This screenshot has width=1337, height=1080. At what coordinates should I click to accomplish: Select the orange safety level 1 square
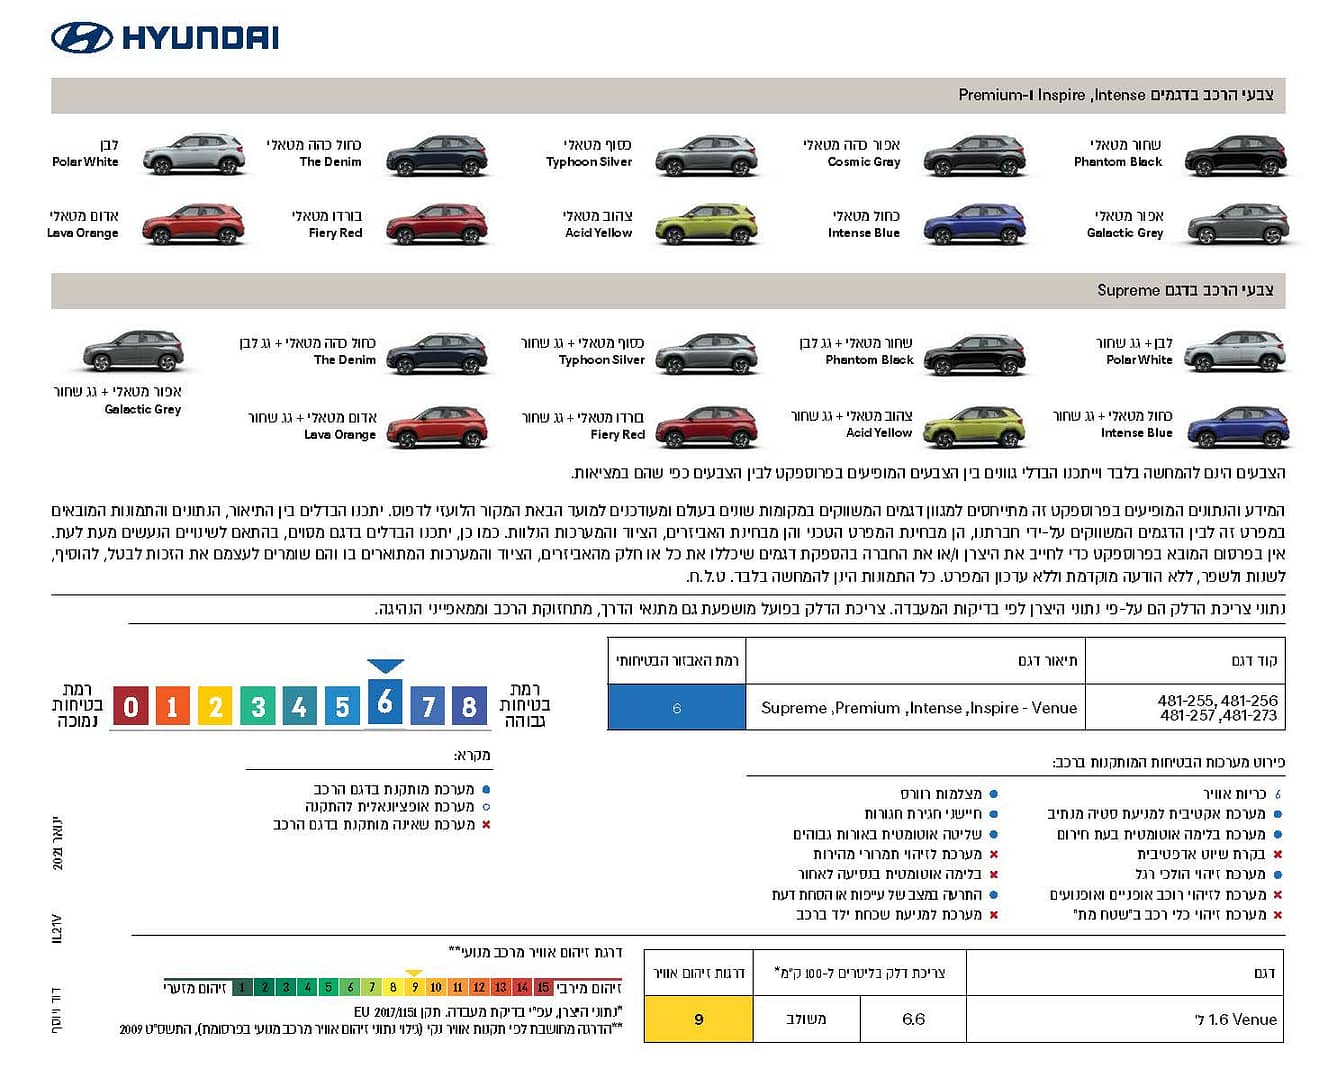pos(173,706)
